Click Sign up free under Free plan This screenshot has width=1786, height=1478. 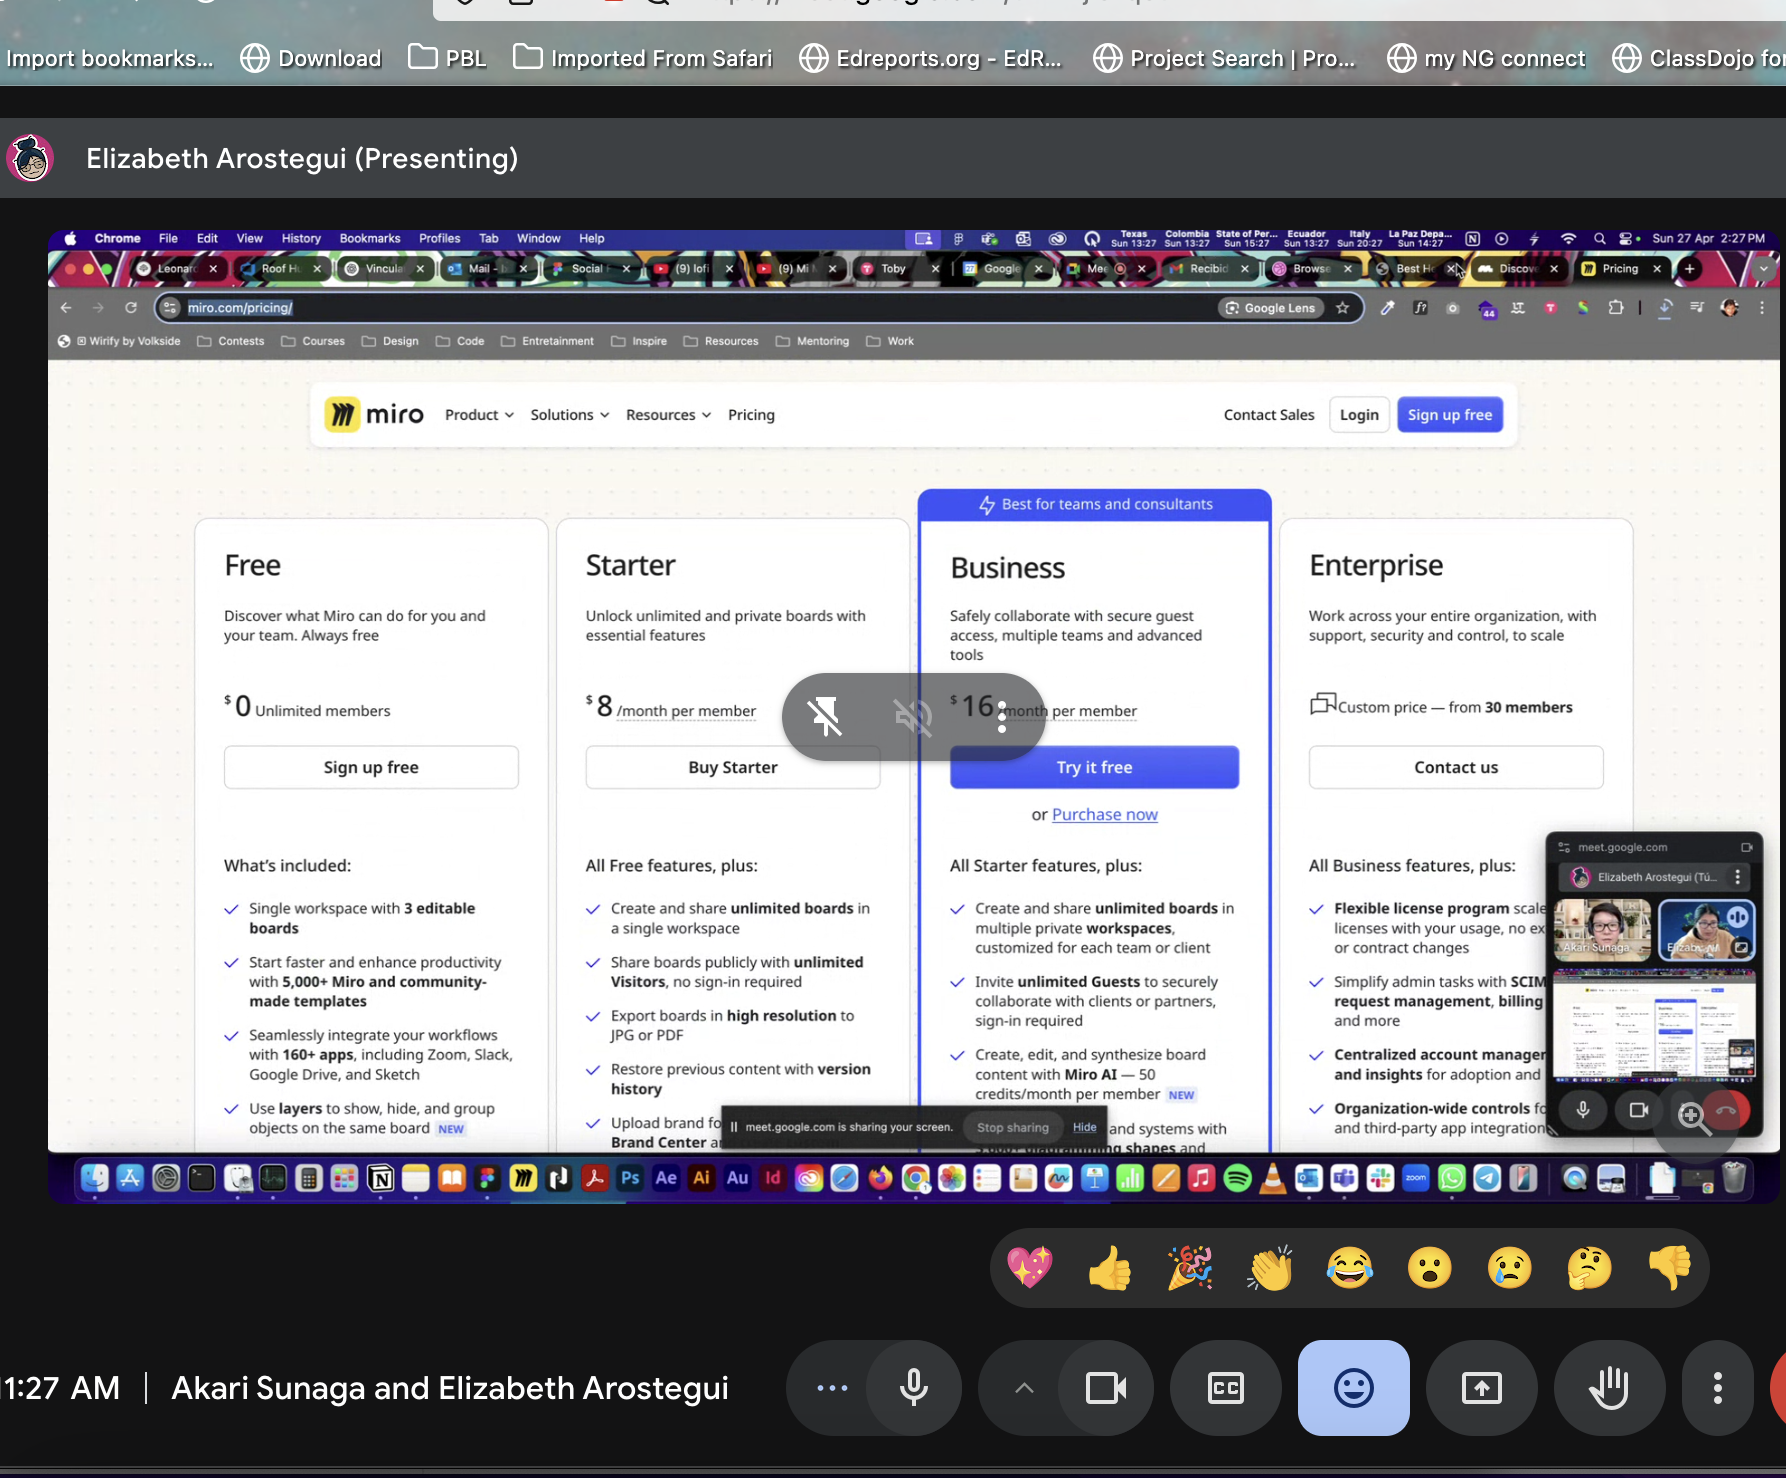[371, 767]
